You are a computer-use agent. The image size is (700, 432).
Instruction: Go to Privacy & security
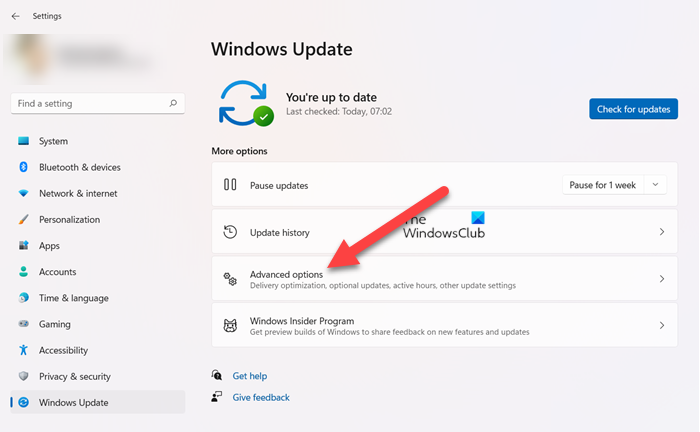coord(97,376)
